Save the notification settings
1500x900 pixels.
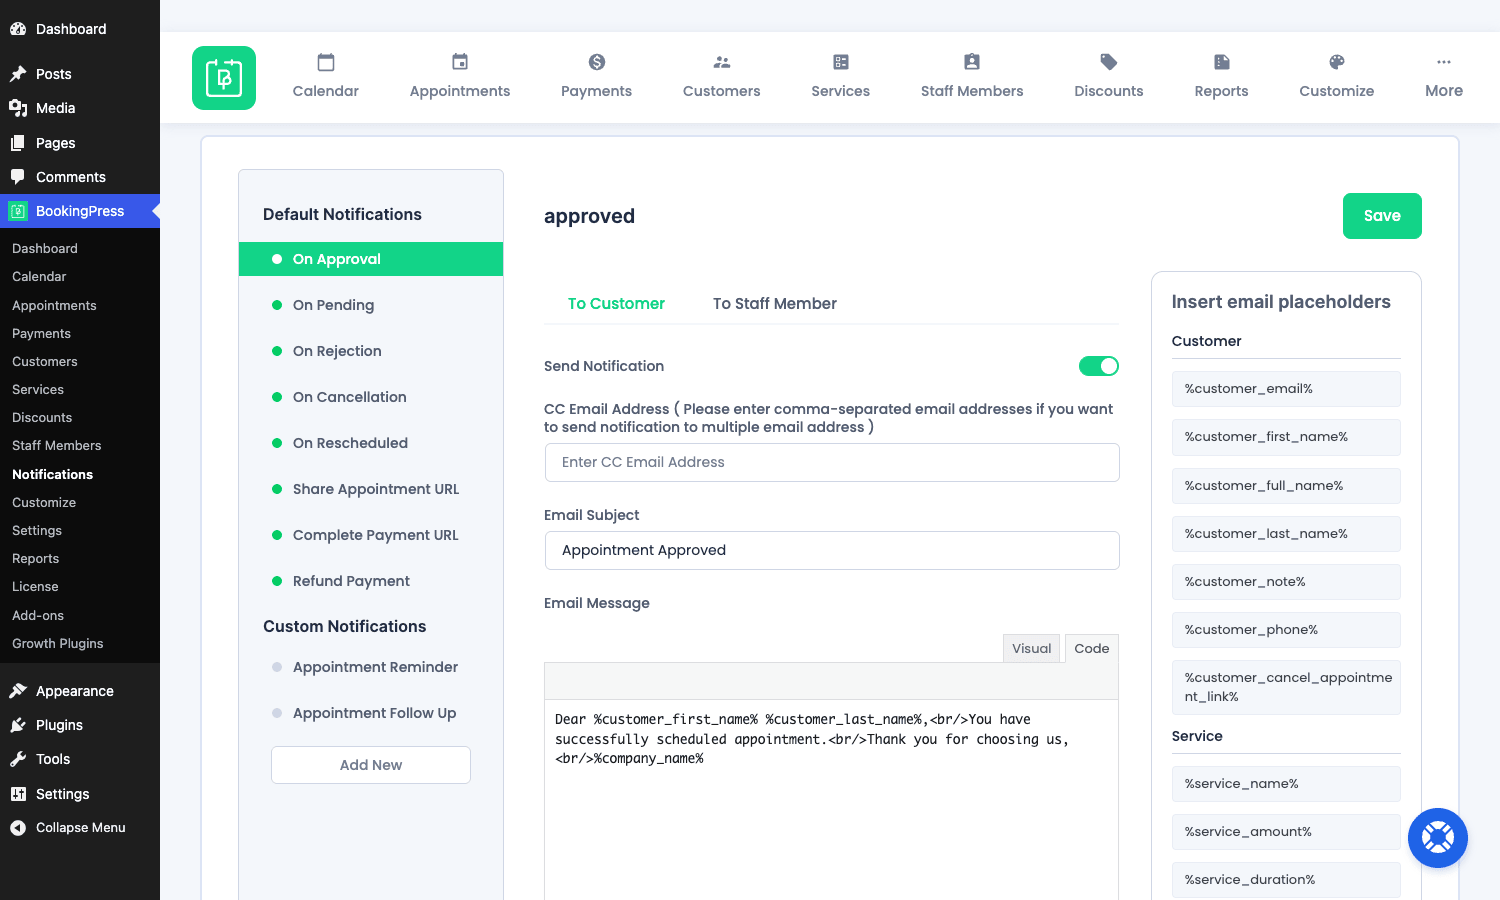click(1382, 216)
